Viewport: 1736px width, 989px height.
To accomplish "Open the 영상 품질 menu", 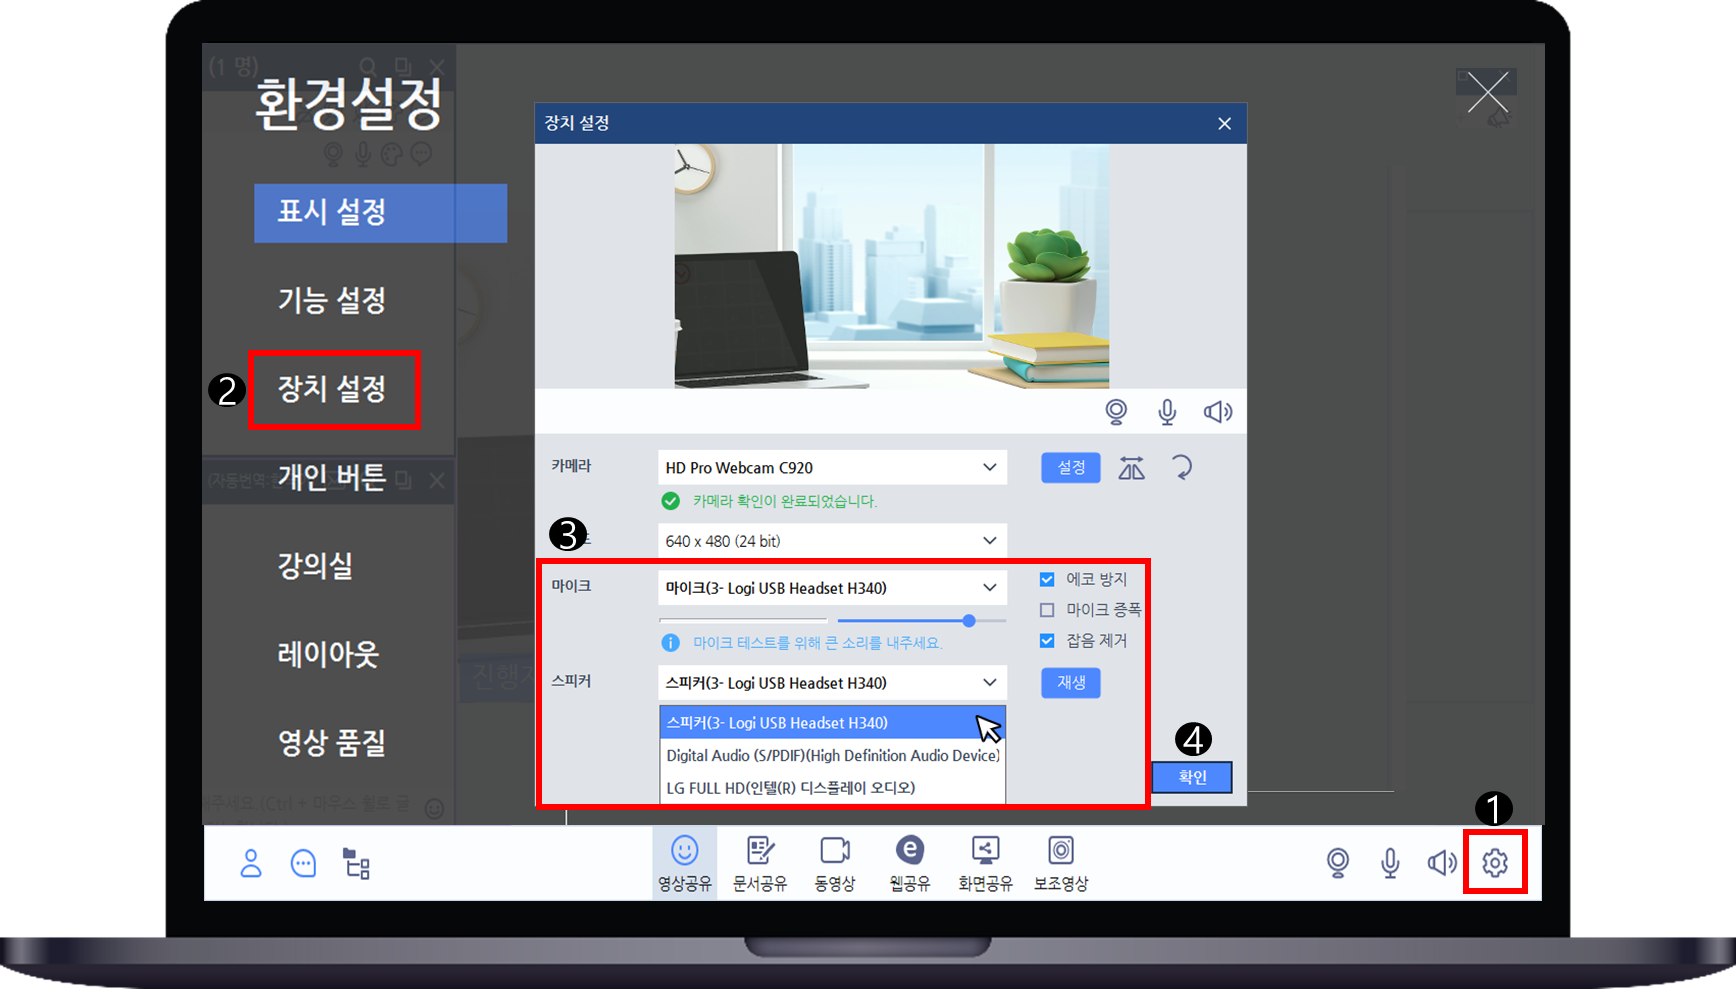I will click(x=332, y=742).
